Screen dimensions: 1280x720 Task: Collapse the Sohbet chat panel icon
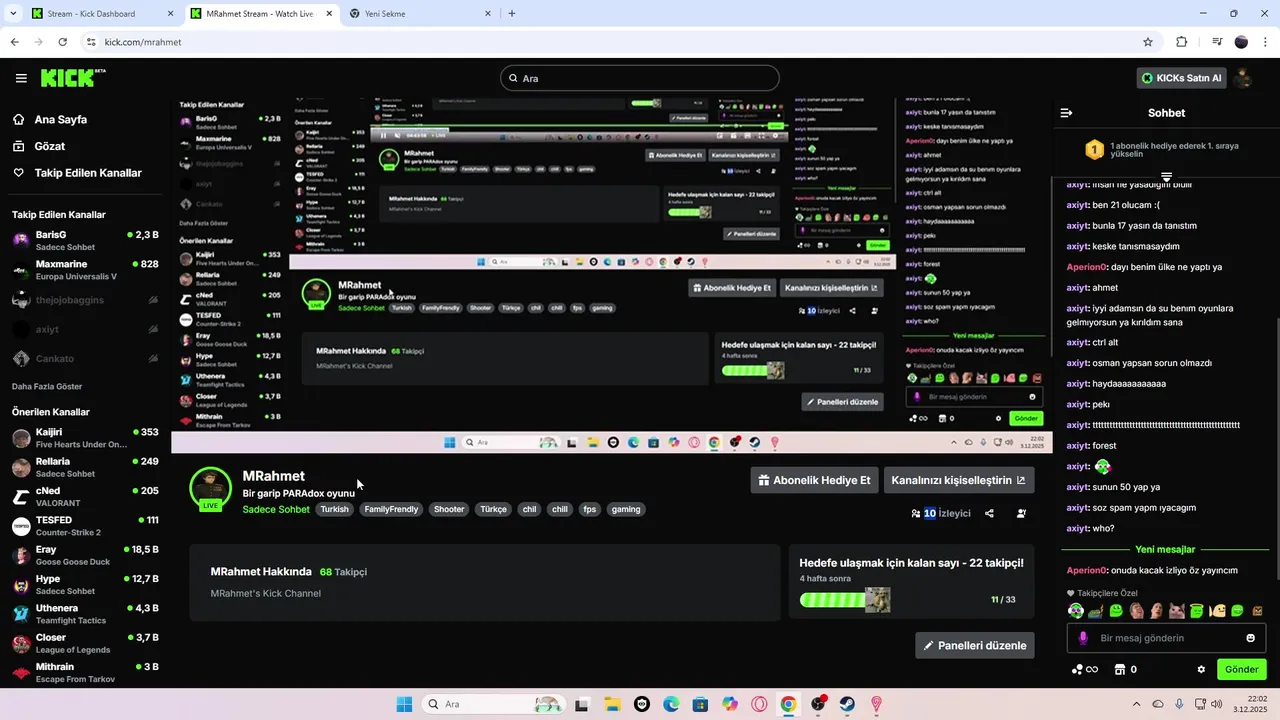pyautogui.click(x=1066, y=113)
